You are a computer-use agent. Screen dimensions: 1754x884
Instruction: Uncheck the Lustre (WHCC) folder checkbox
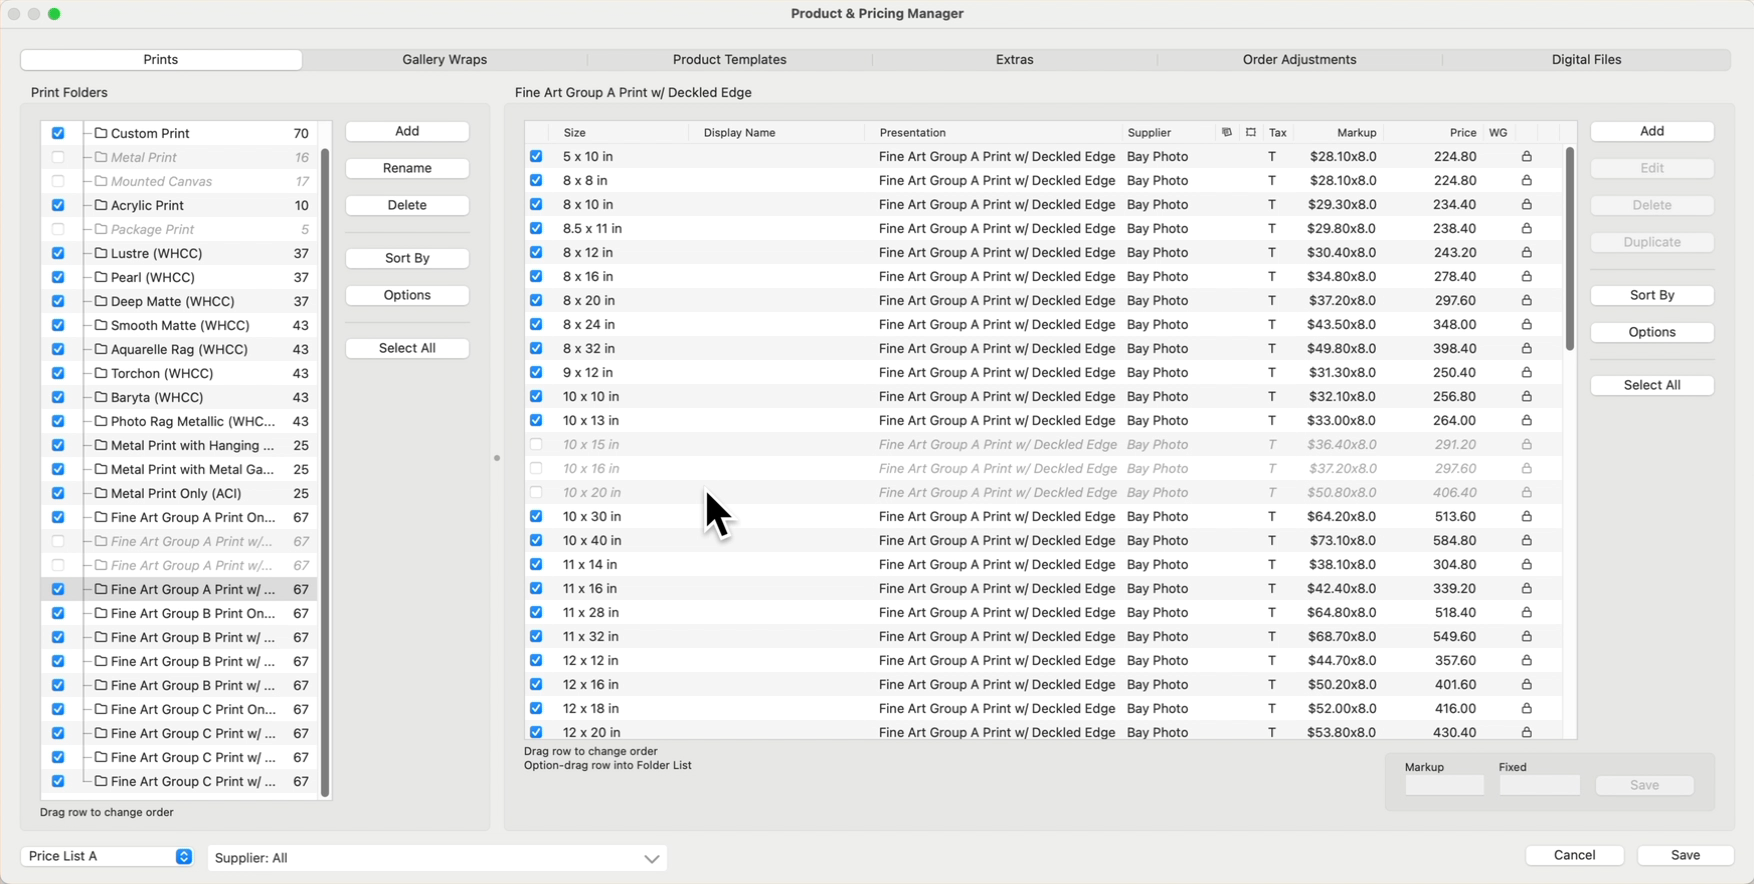pyautogui.click(x=58, y=253)
